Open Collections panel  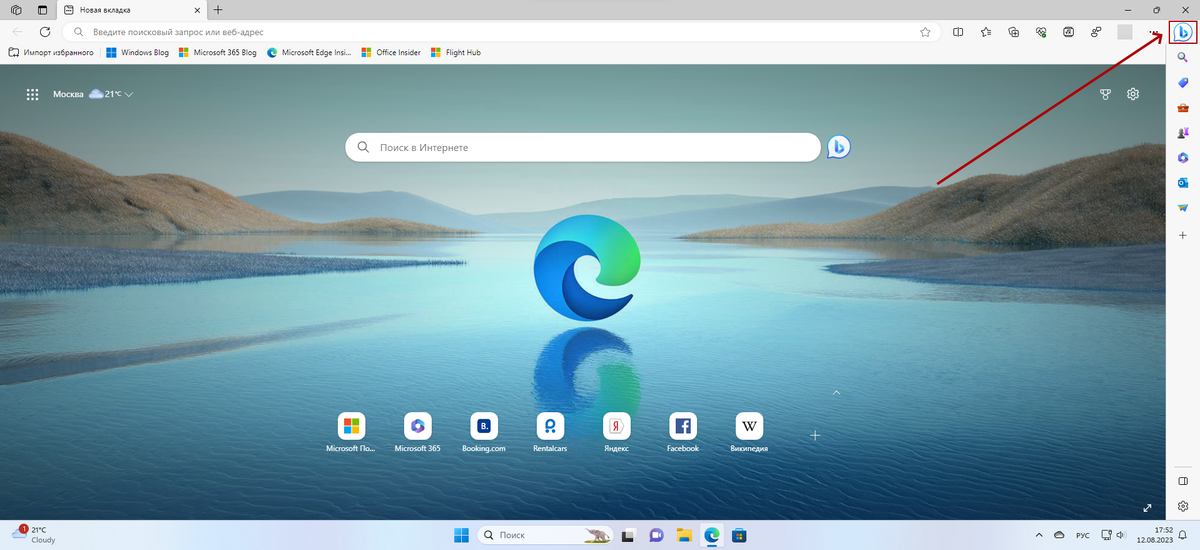point(1014,32)
